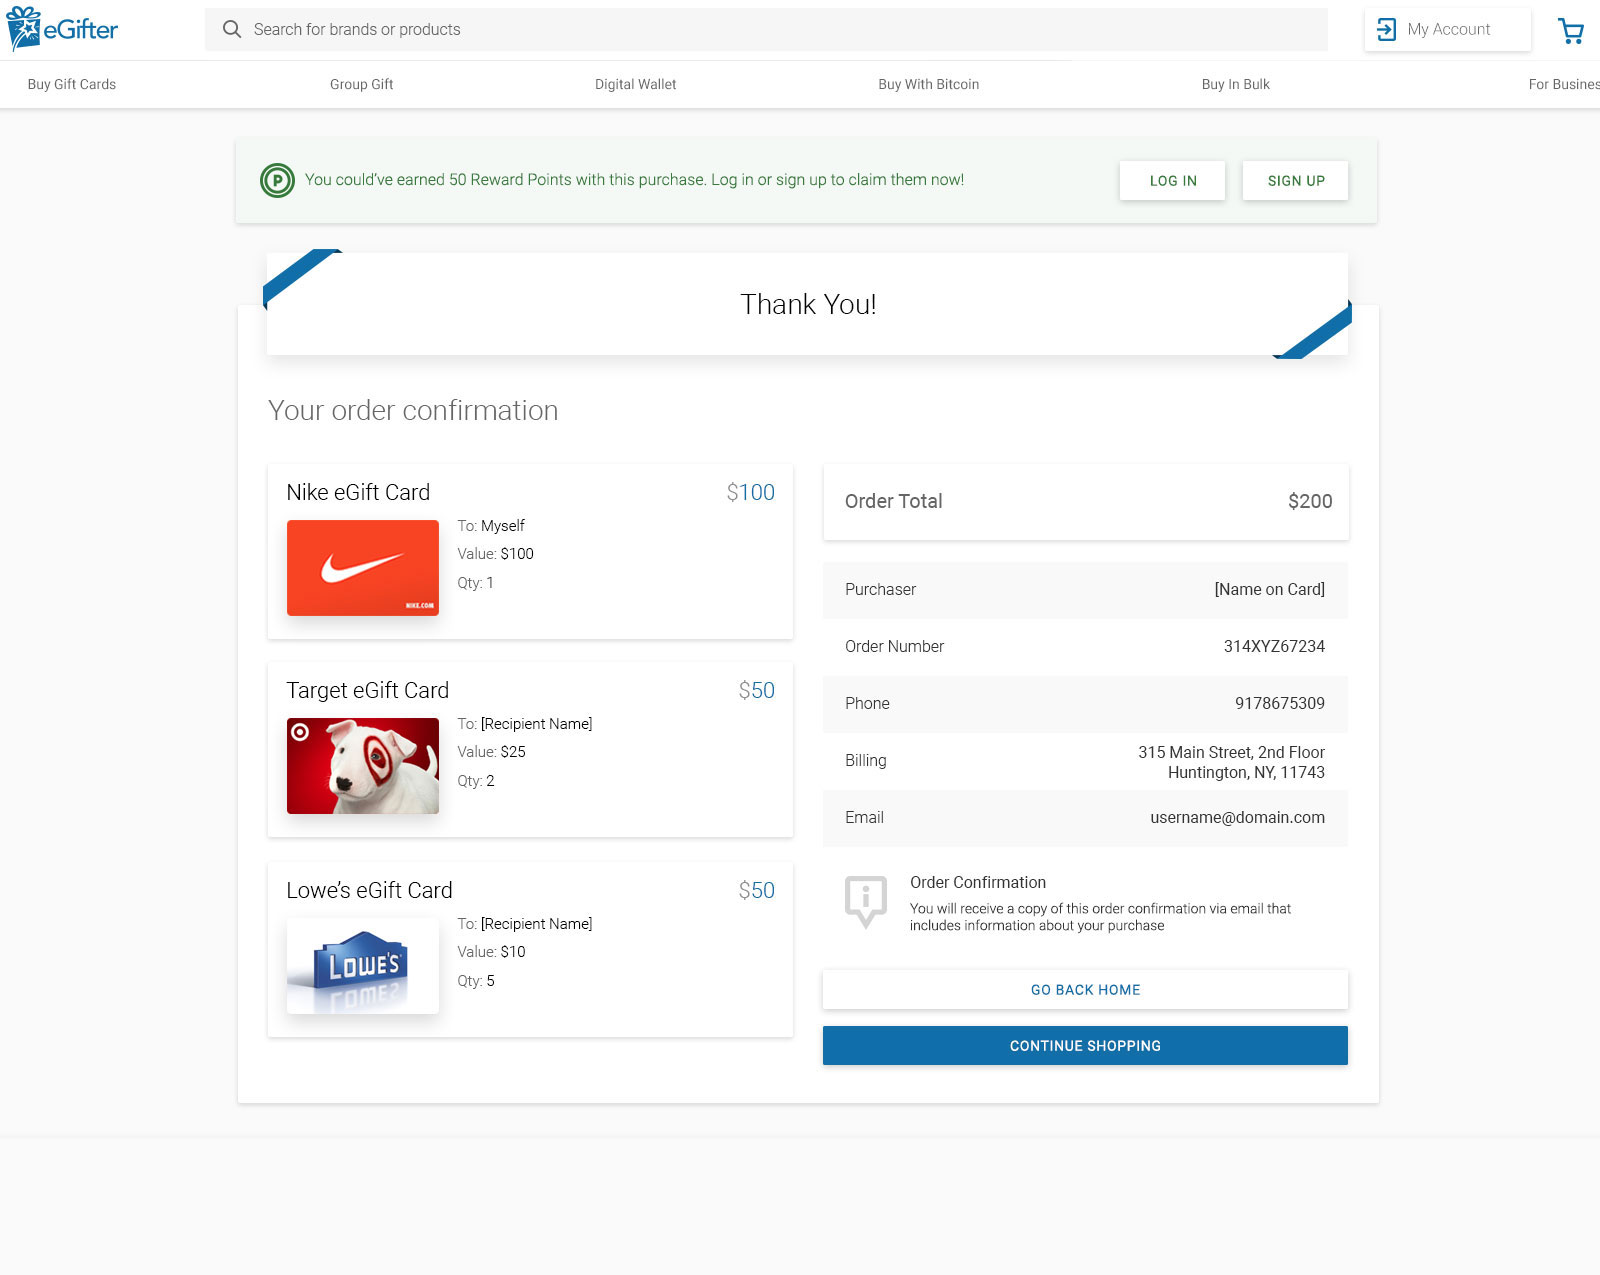Click the LOG IN button

[1173, 181]
